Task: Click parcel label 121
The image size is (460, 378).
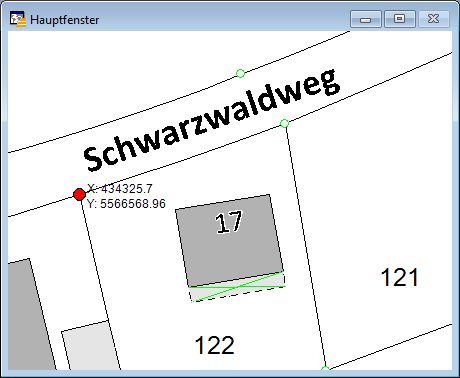Action: coord(399,277)
